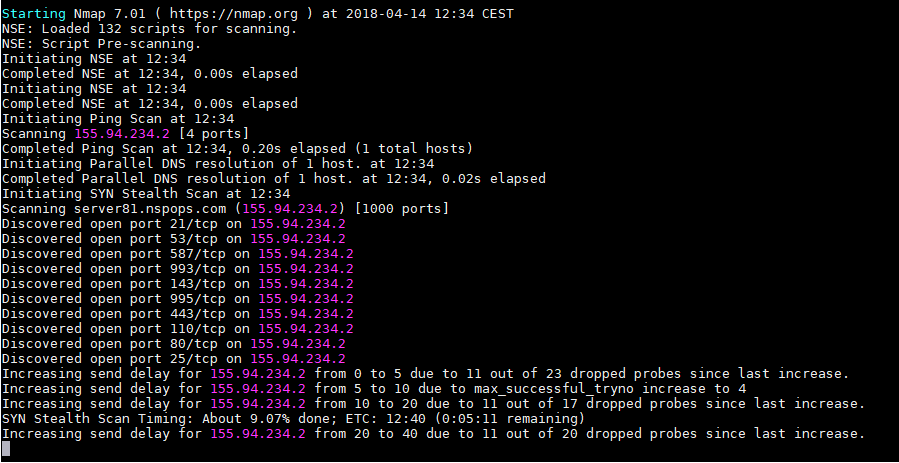The width and height of the screenshot is (899, 463).
Task: Click the 'Initiating SYN Stealth Scan' line
Action: (x=146, y=193)
